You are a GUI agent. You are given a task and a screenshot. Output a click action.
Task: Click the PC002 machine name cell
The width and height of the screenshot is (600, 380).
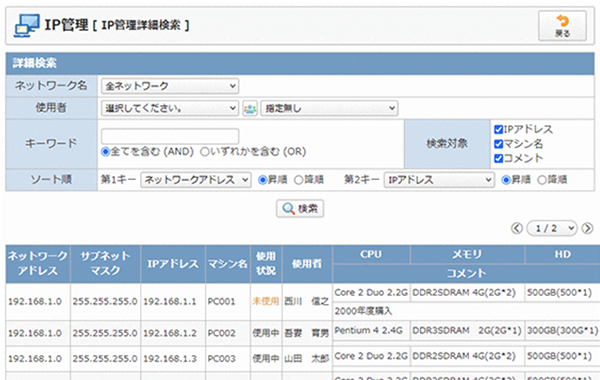(228, 333)
